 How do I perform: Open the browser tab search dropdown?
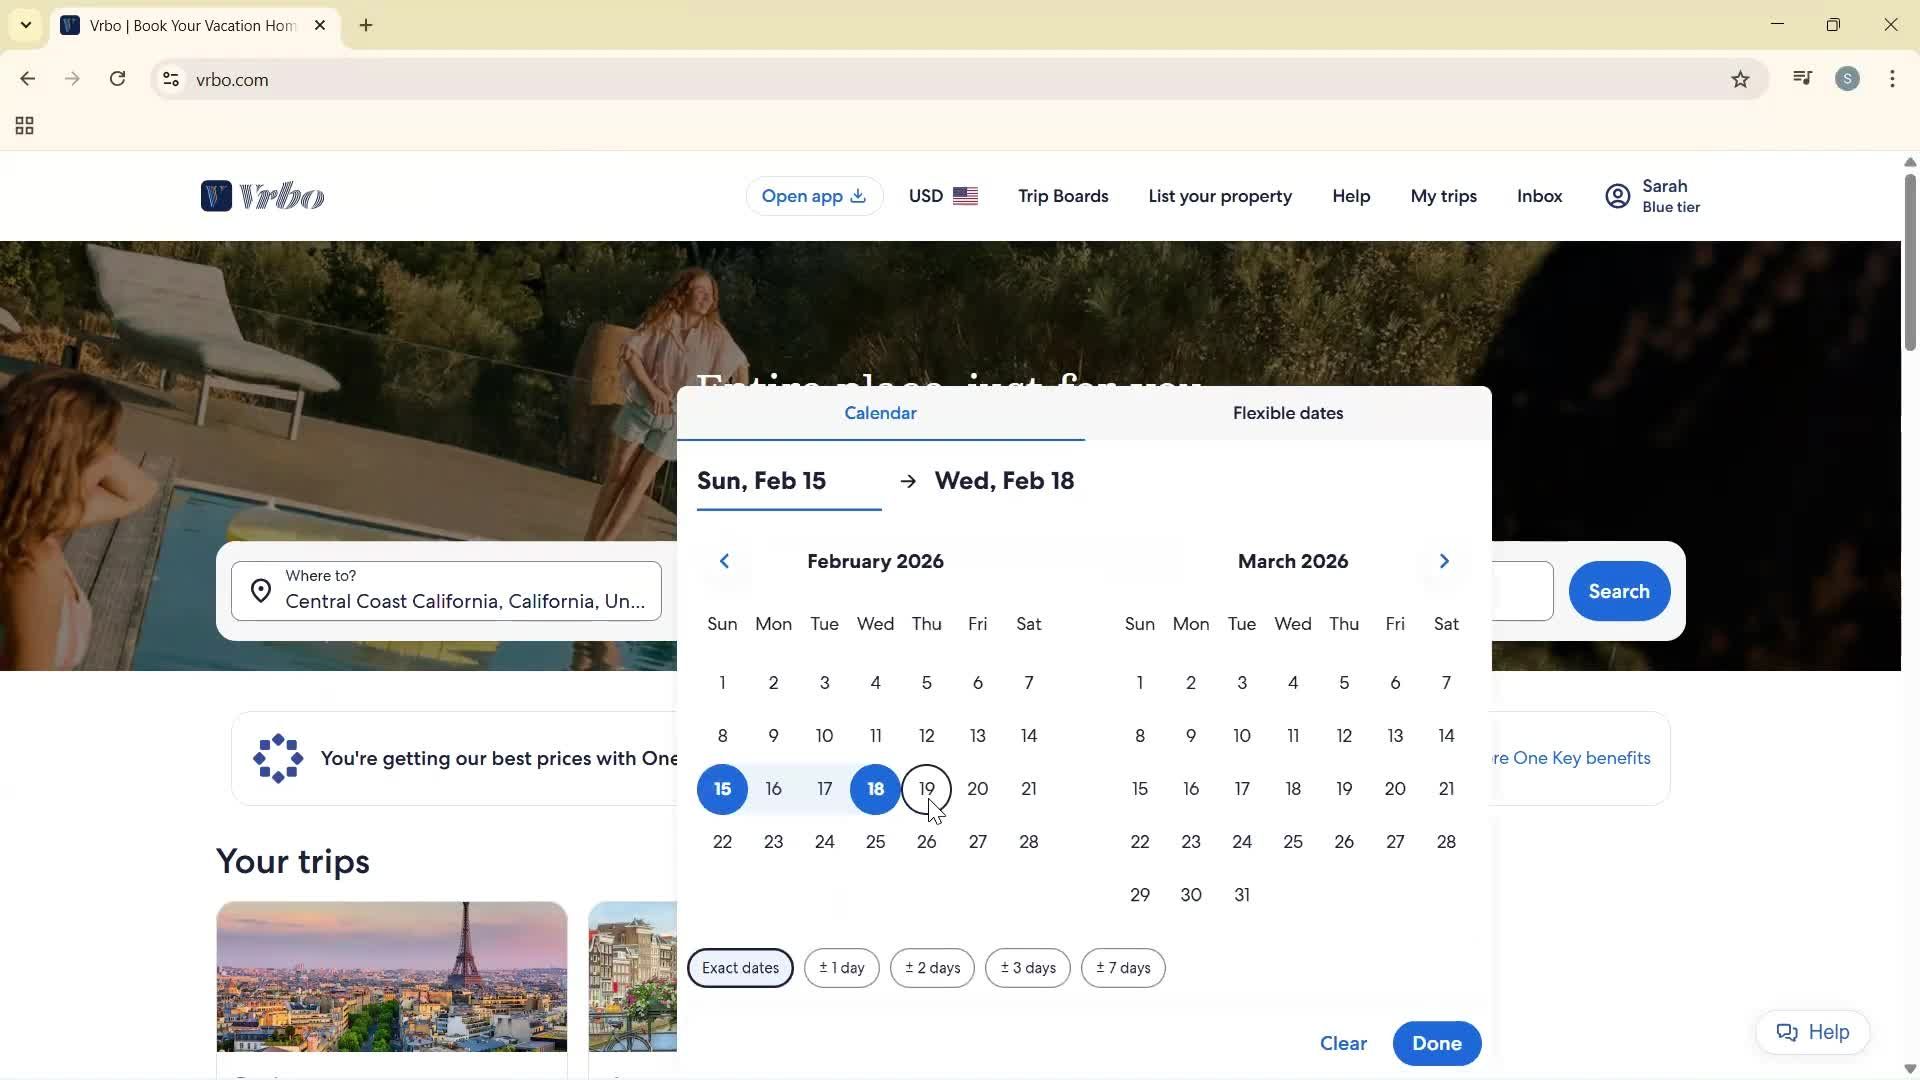pyautogui.click(x=26, y=25)
